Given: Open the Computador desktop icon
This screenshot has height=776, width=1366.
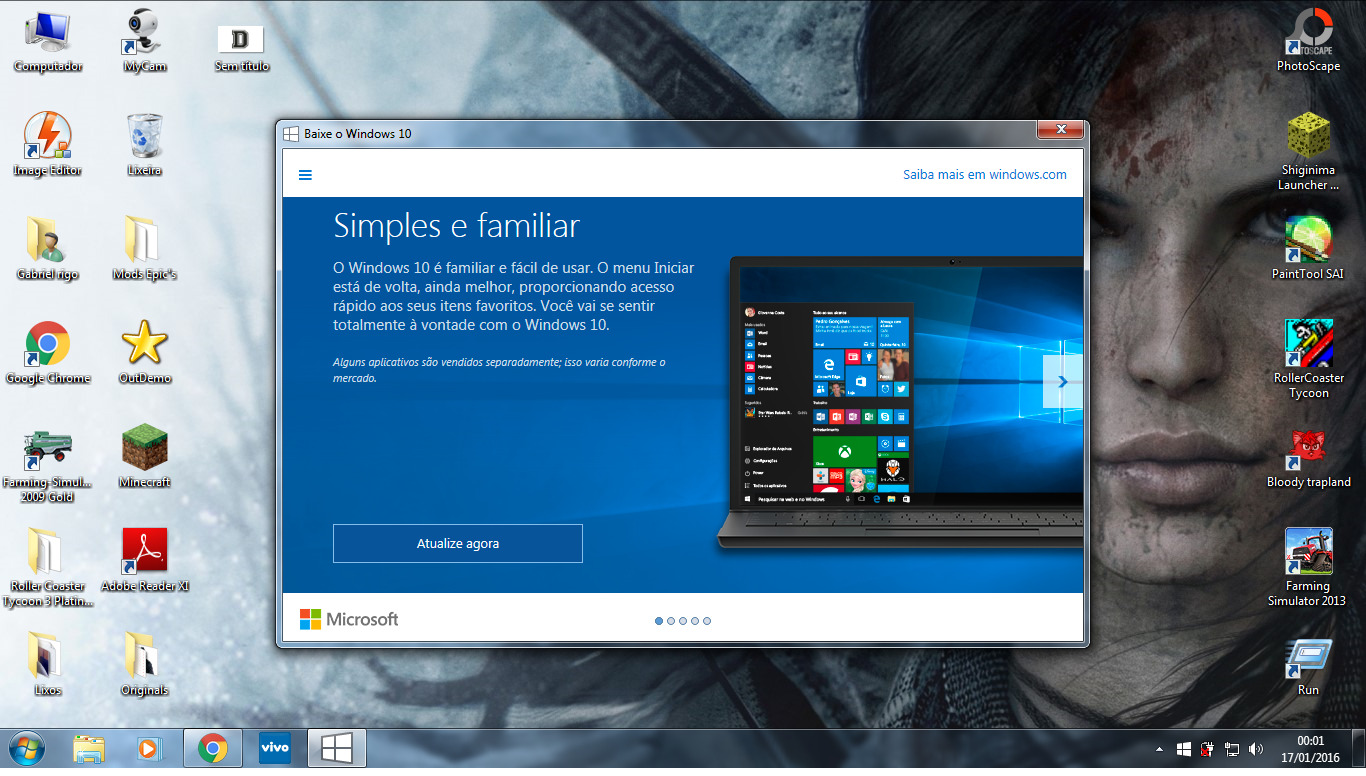Looking at the screenshot, I should (48, 41).
